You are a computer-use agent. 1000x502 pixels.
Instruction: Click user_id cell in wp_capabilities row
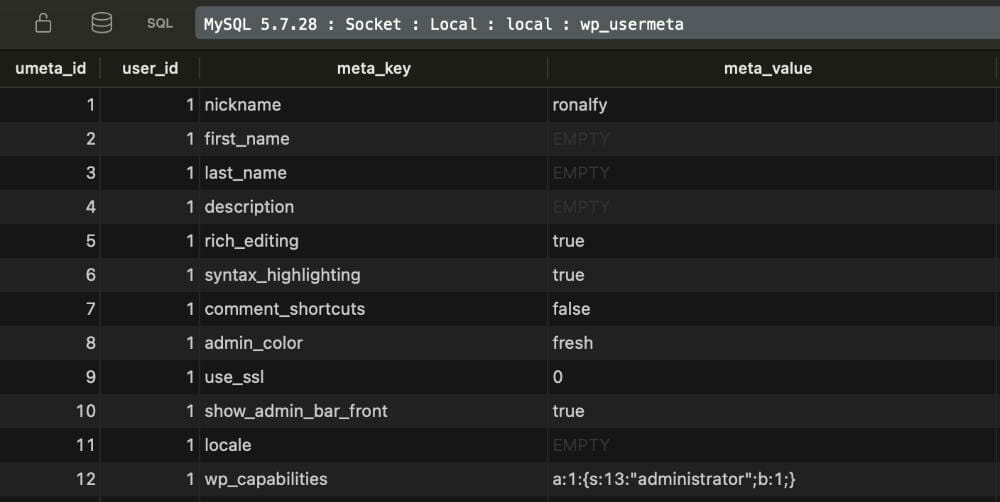150,479
